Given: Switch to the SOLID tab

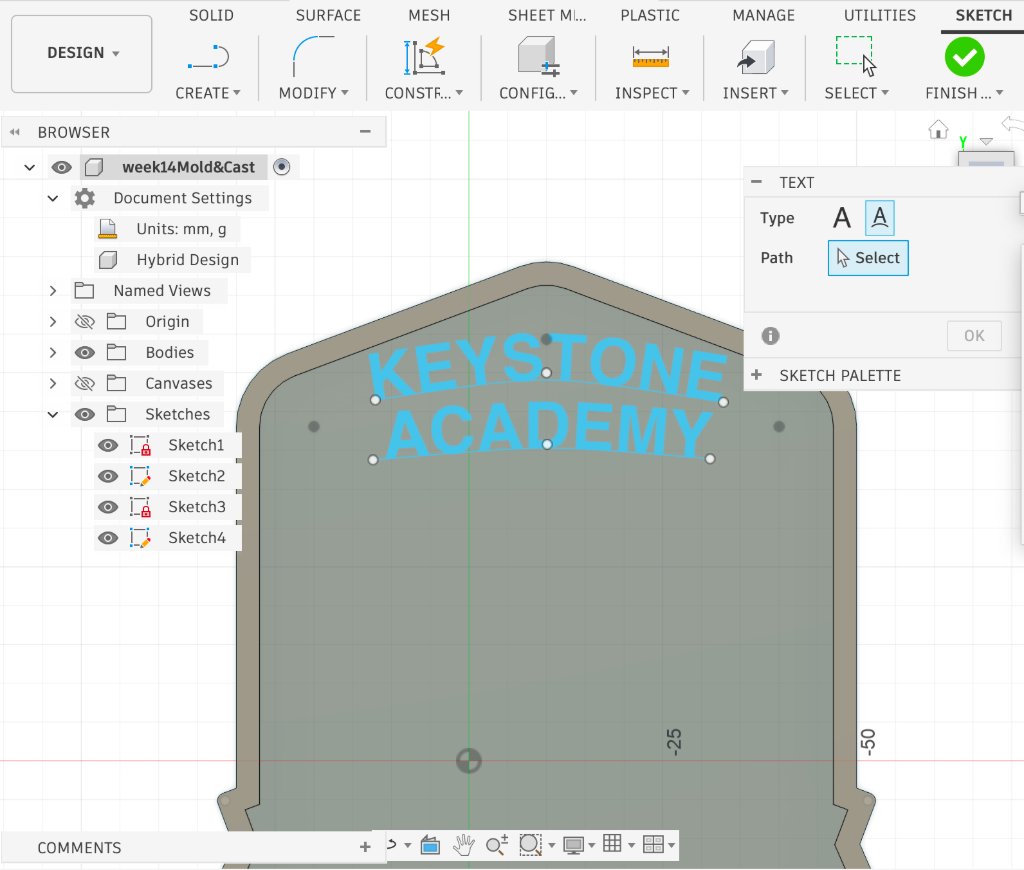Looking at the screenshot, I should [x=211, y=15].
